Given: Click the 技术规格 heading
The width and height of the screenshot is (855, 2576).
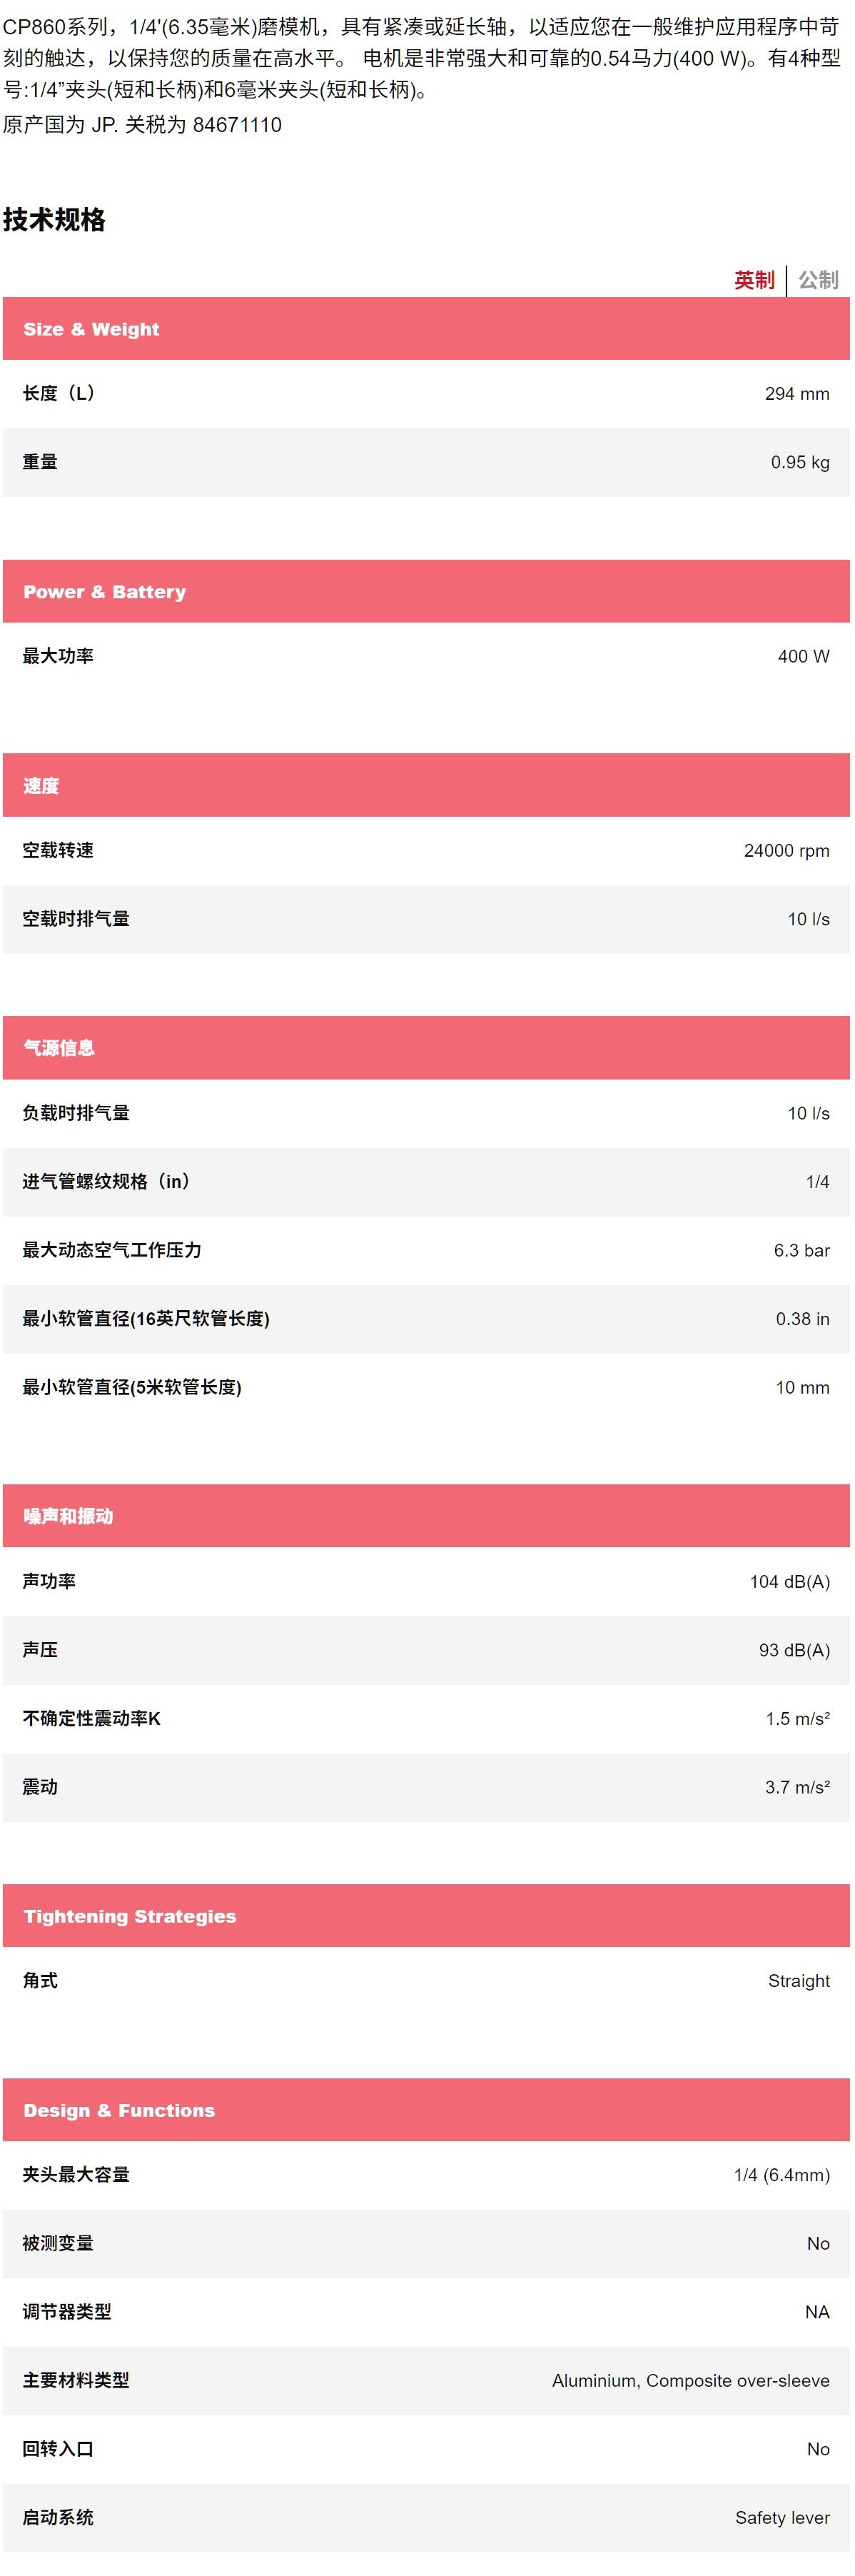Looking at the screenshot, I should click(x=55, y=220).
